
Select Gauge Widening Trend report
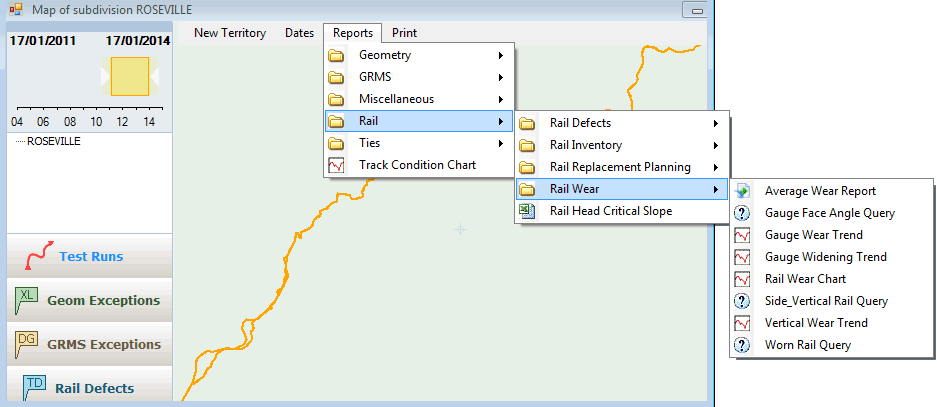824,257
